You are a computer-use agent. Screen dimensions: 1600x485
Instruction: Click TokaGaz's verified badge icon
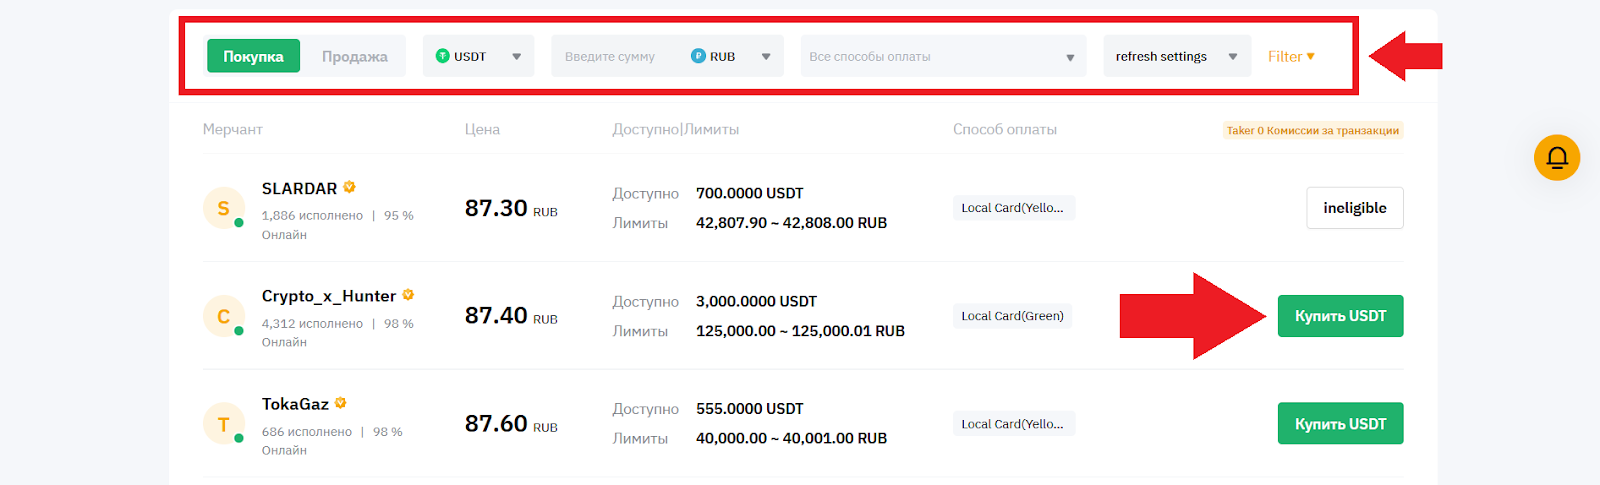click(341, 403)
